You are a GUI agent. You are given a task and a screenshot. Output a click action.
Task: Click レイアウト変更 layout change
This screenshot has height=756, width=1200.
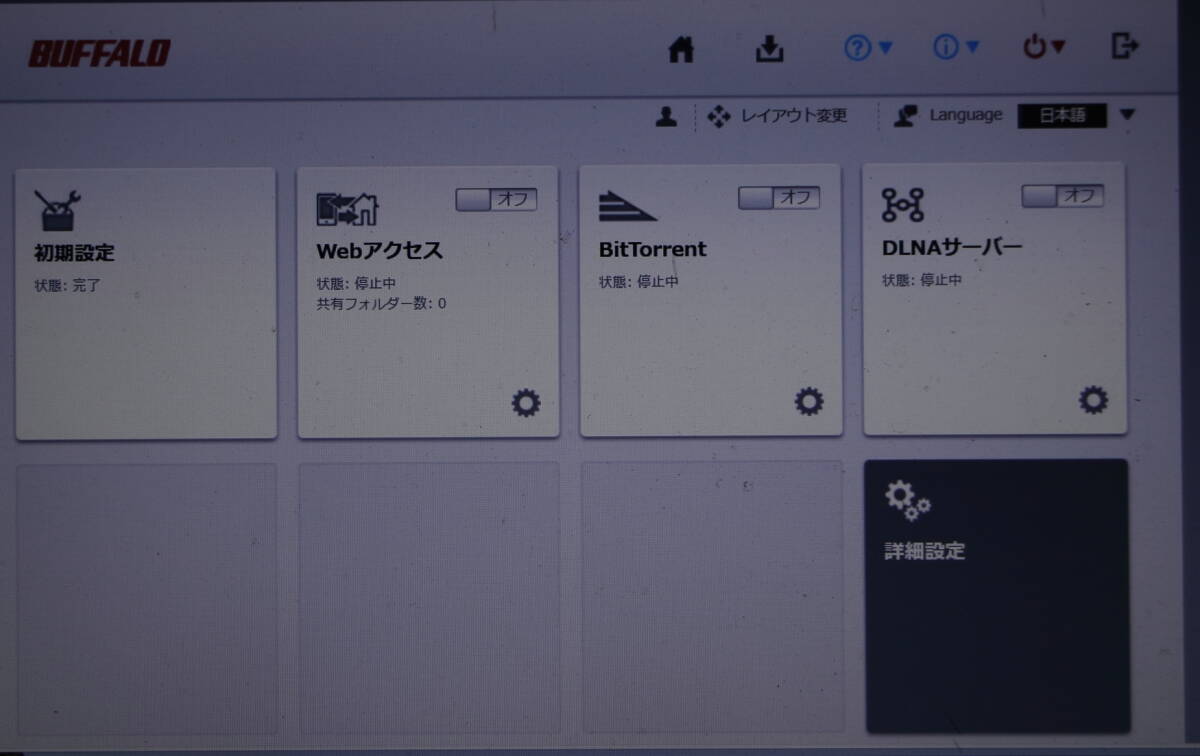[x=777, y=116]
